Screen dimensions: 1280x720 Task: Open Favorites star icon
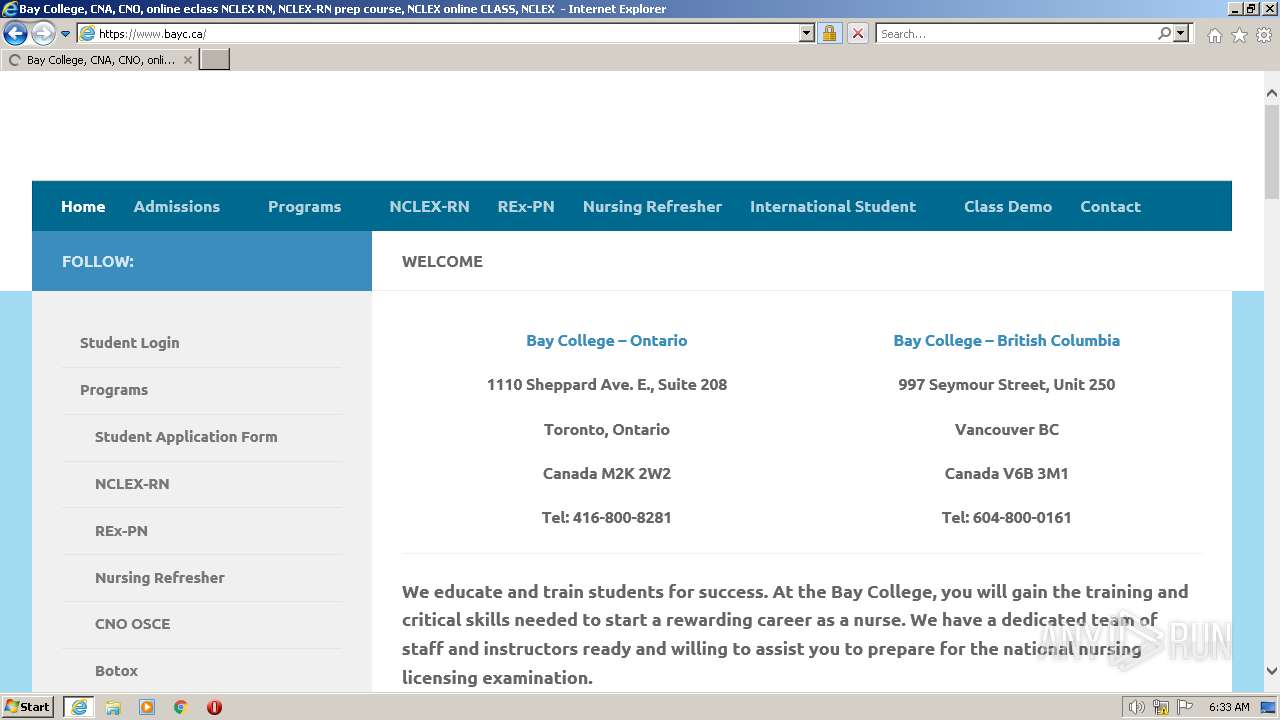tap(1239, 35)
